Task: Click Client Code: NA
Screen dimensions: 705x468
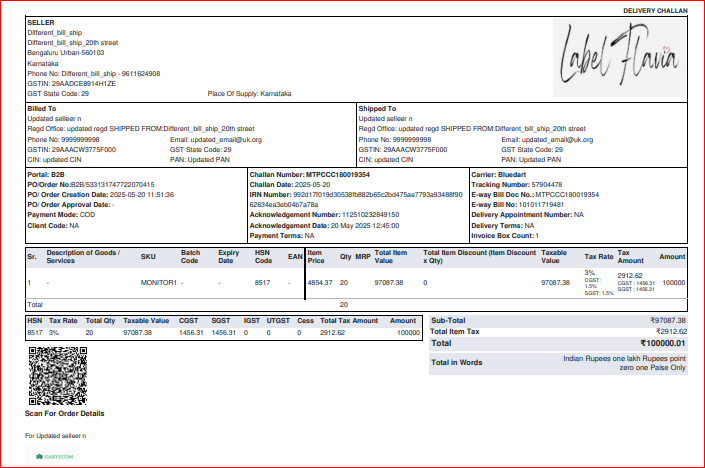Action: click(53, 226)
